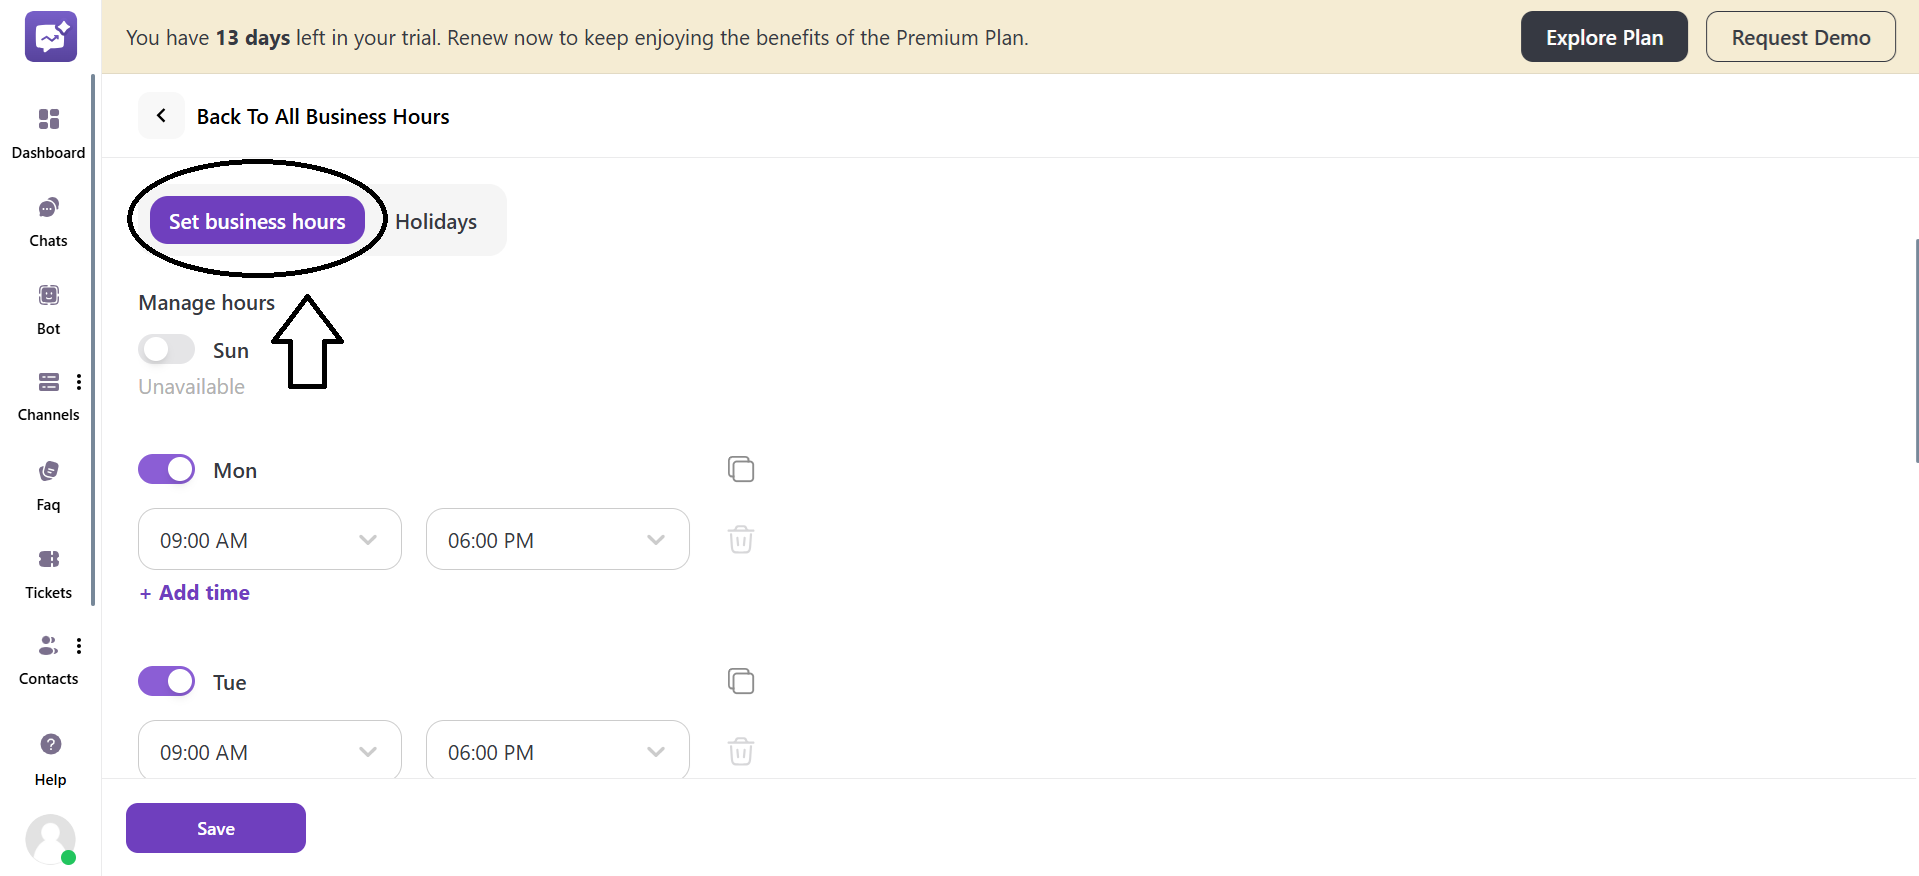The height and width of the screenshot is (876, 1919).
Task: Add another time slot for Monday
Action: coord(195,593)
